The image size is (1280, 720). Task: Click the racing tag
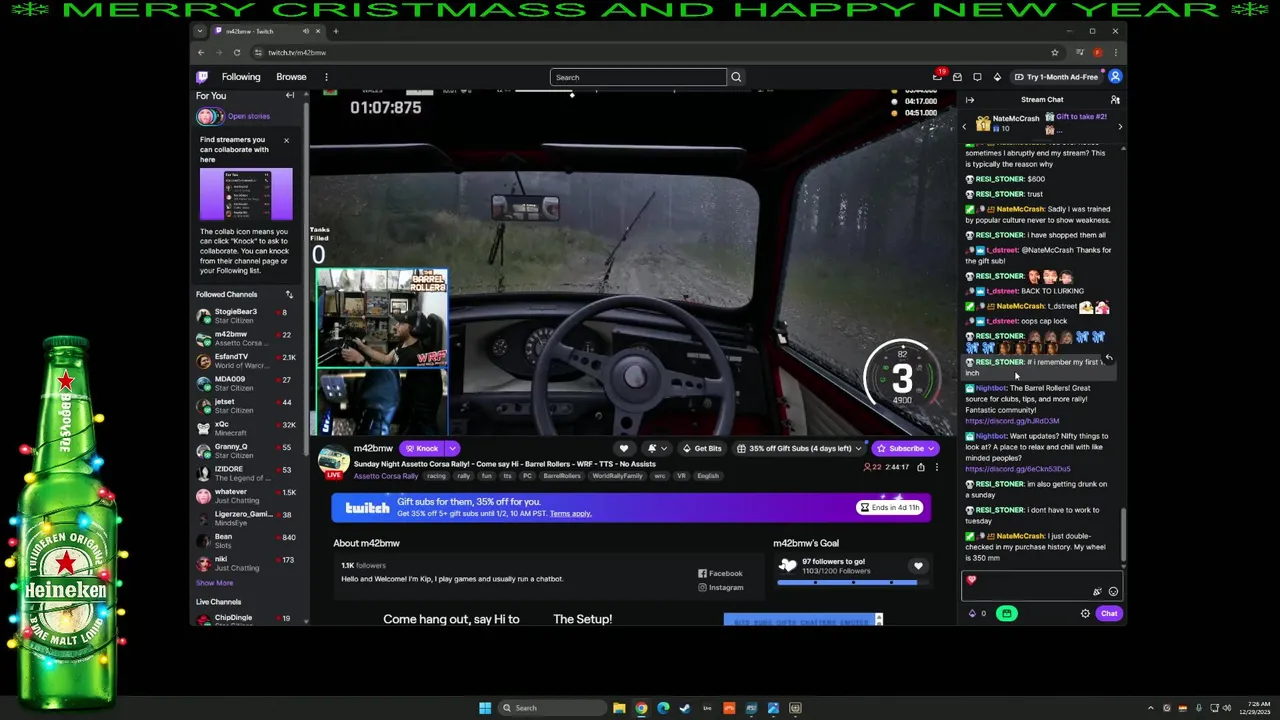(436, 476)
